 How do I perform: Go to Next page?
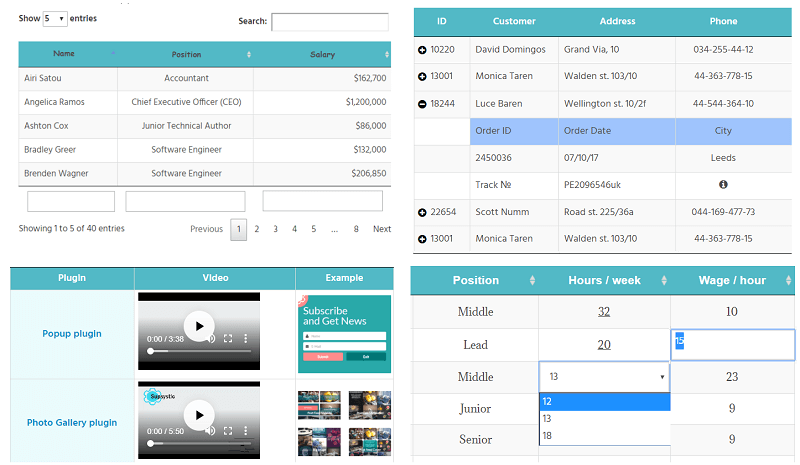(382, 229)
